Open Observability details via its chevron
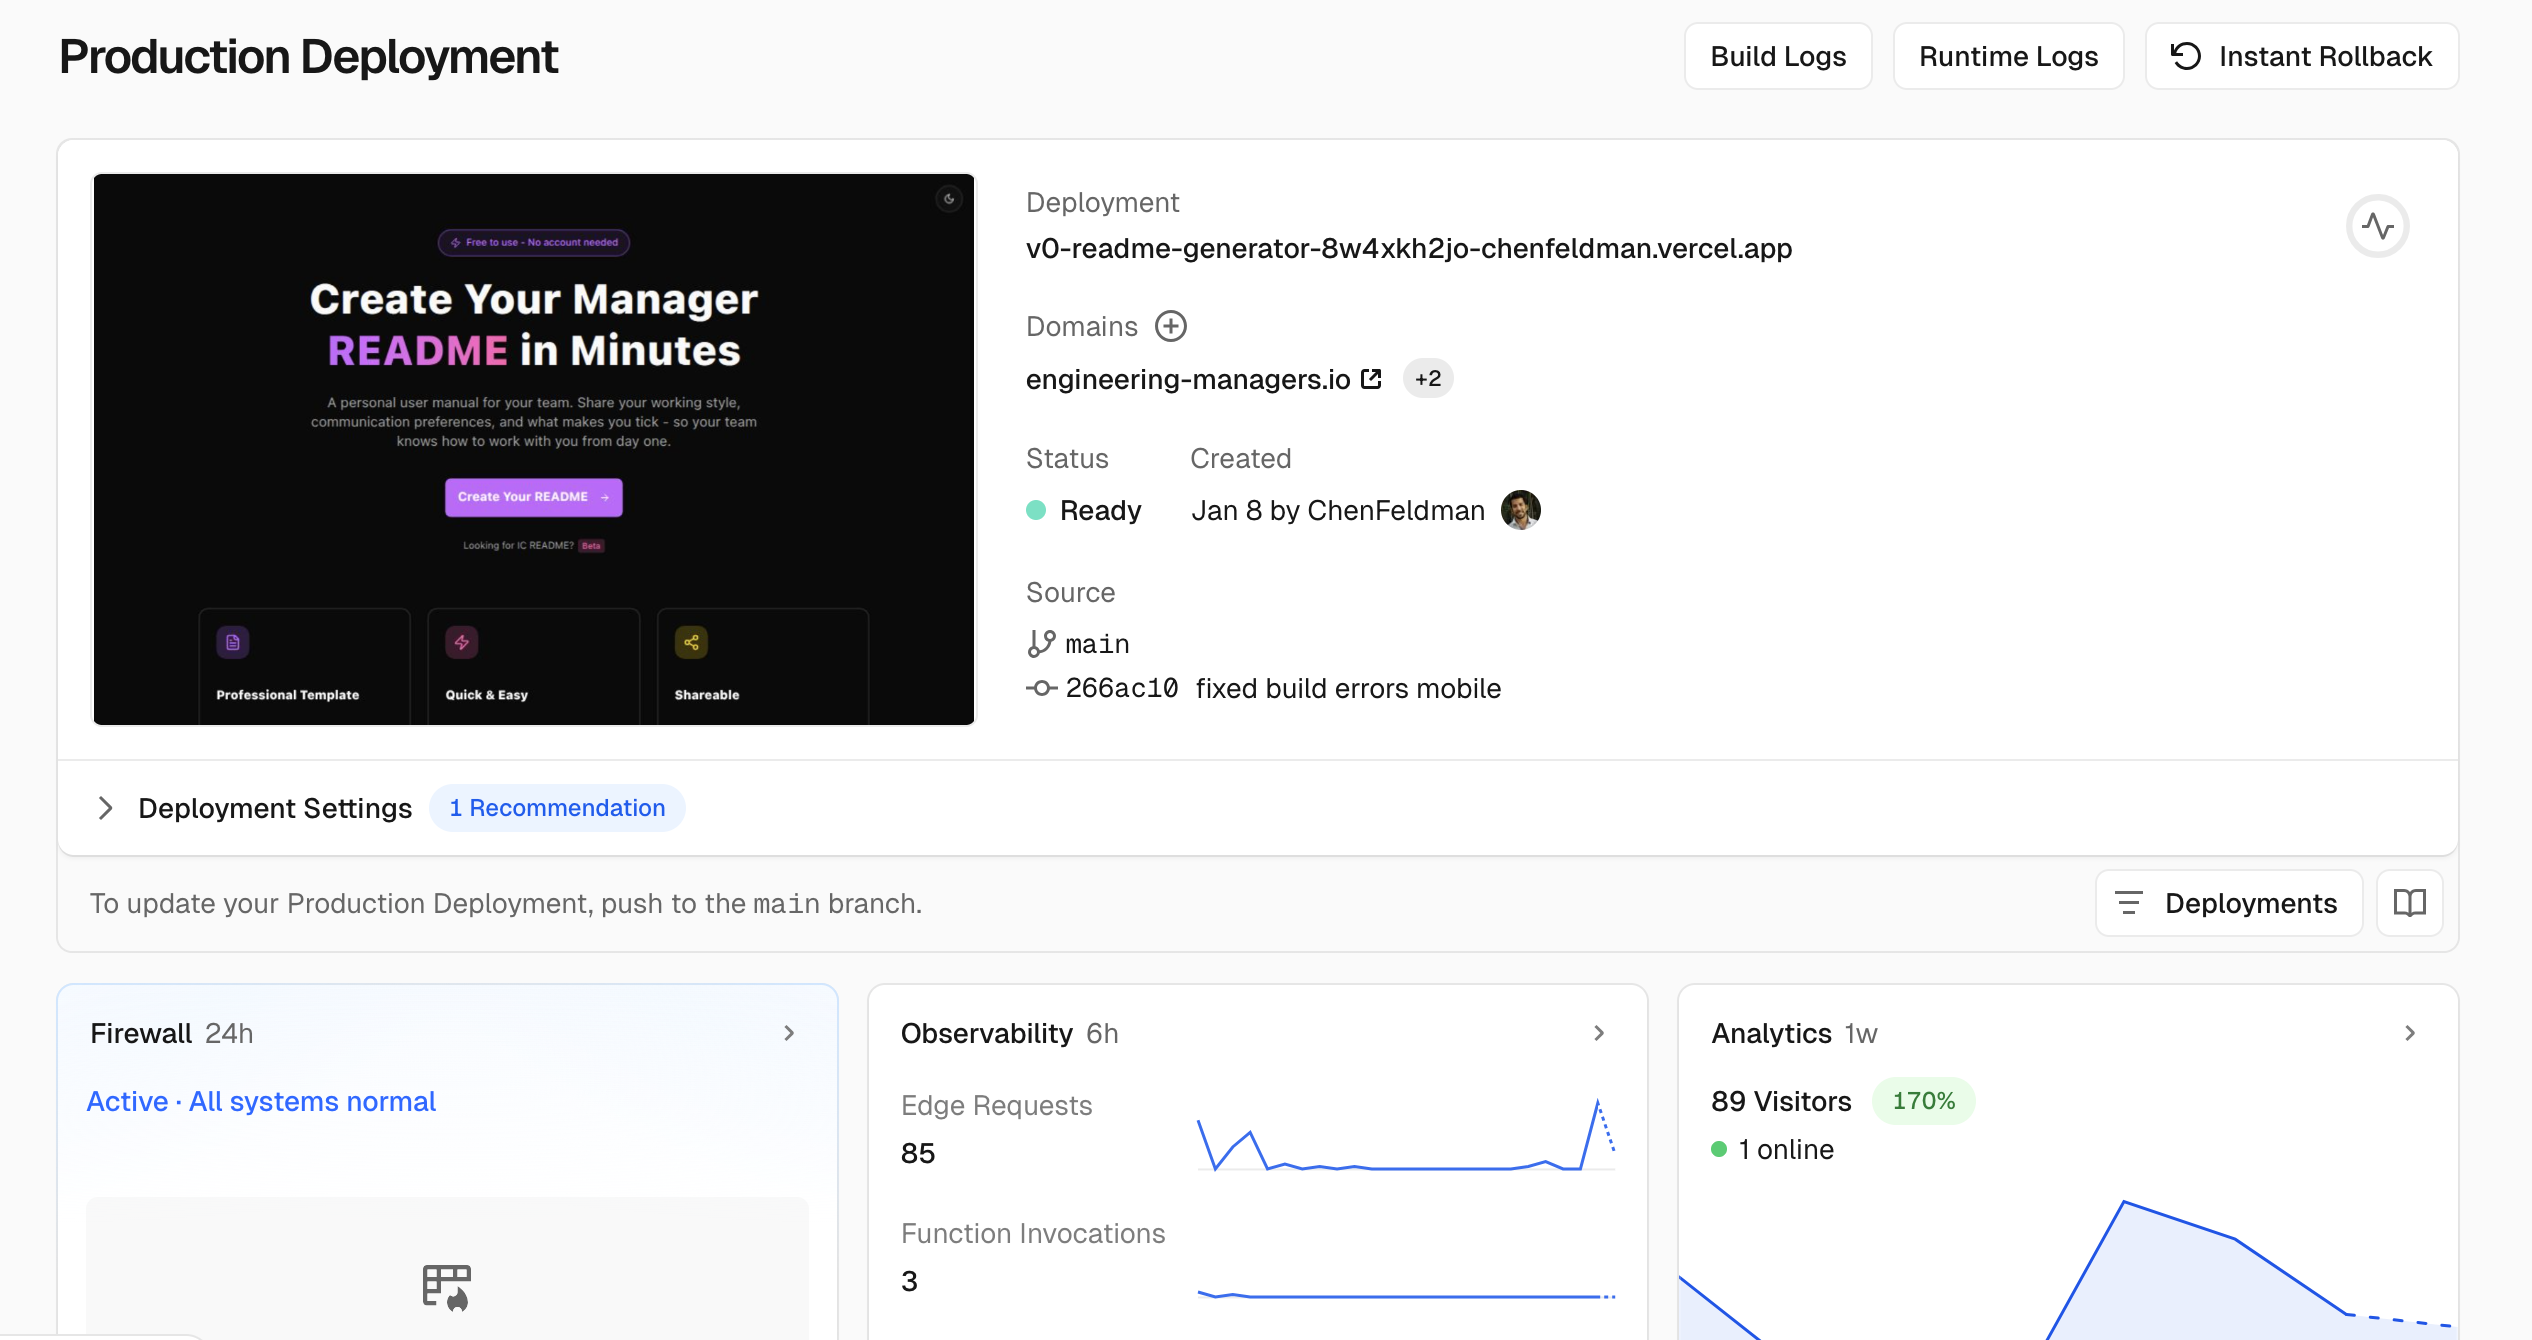 1599,1033
